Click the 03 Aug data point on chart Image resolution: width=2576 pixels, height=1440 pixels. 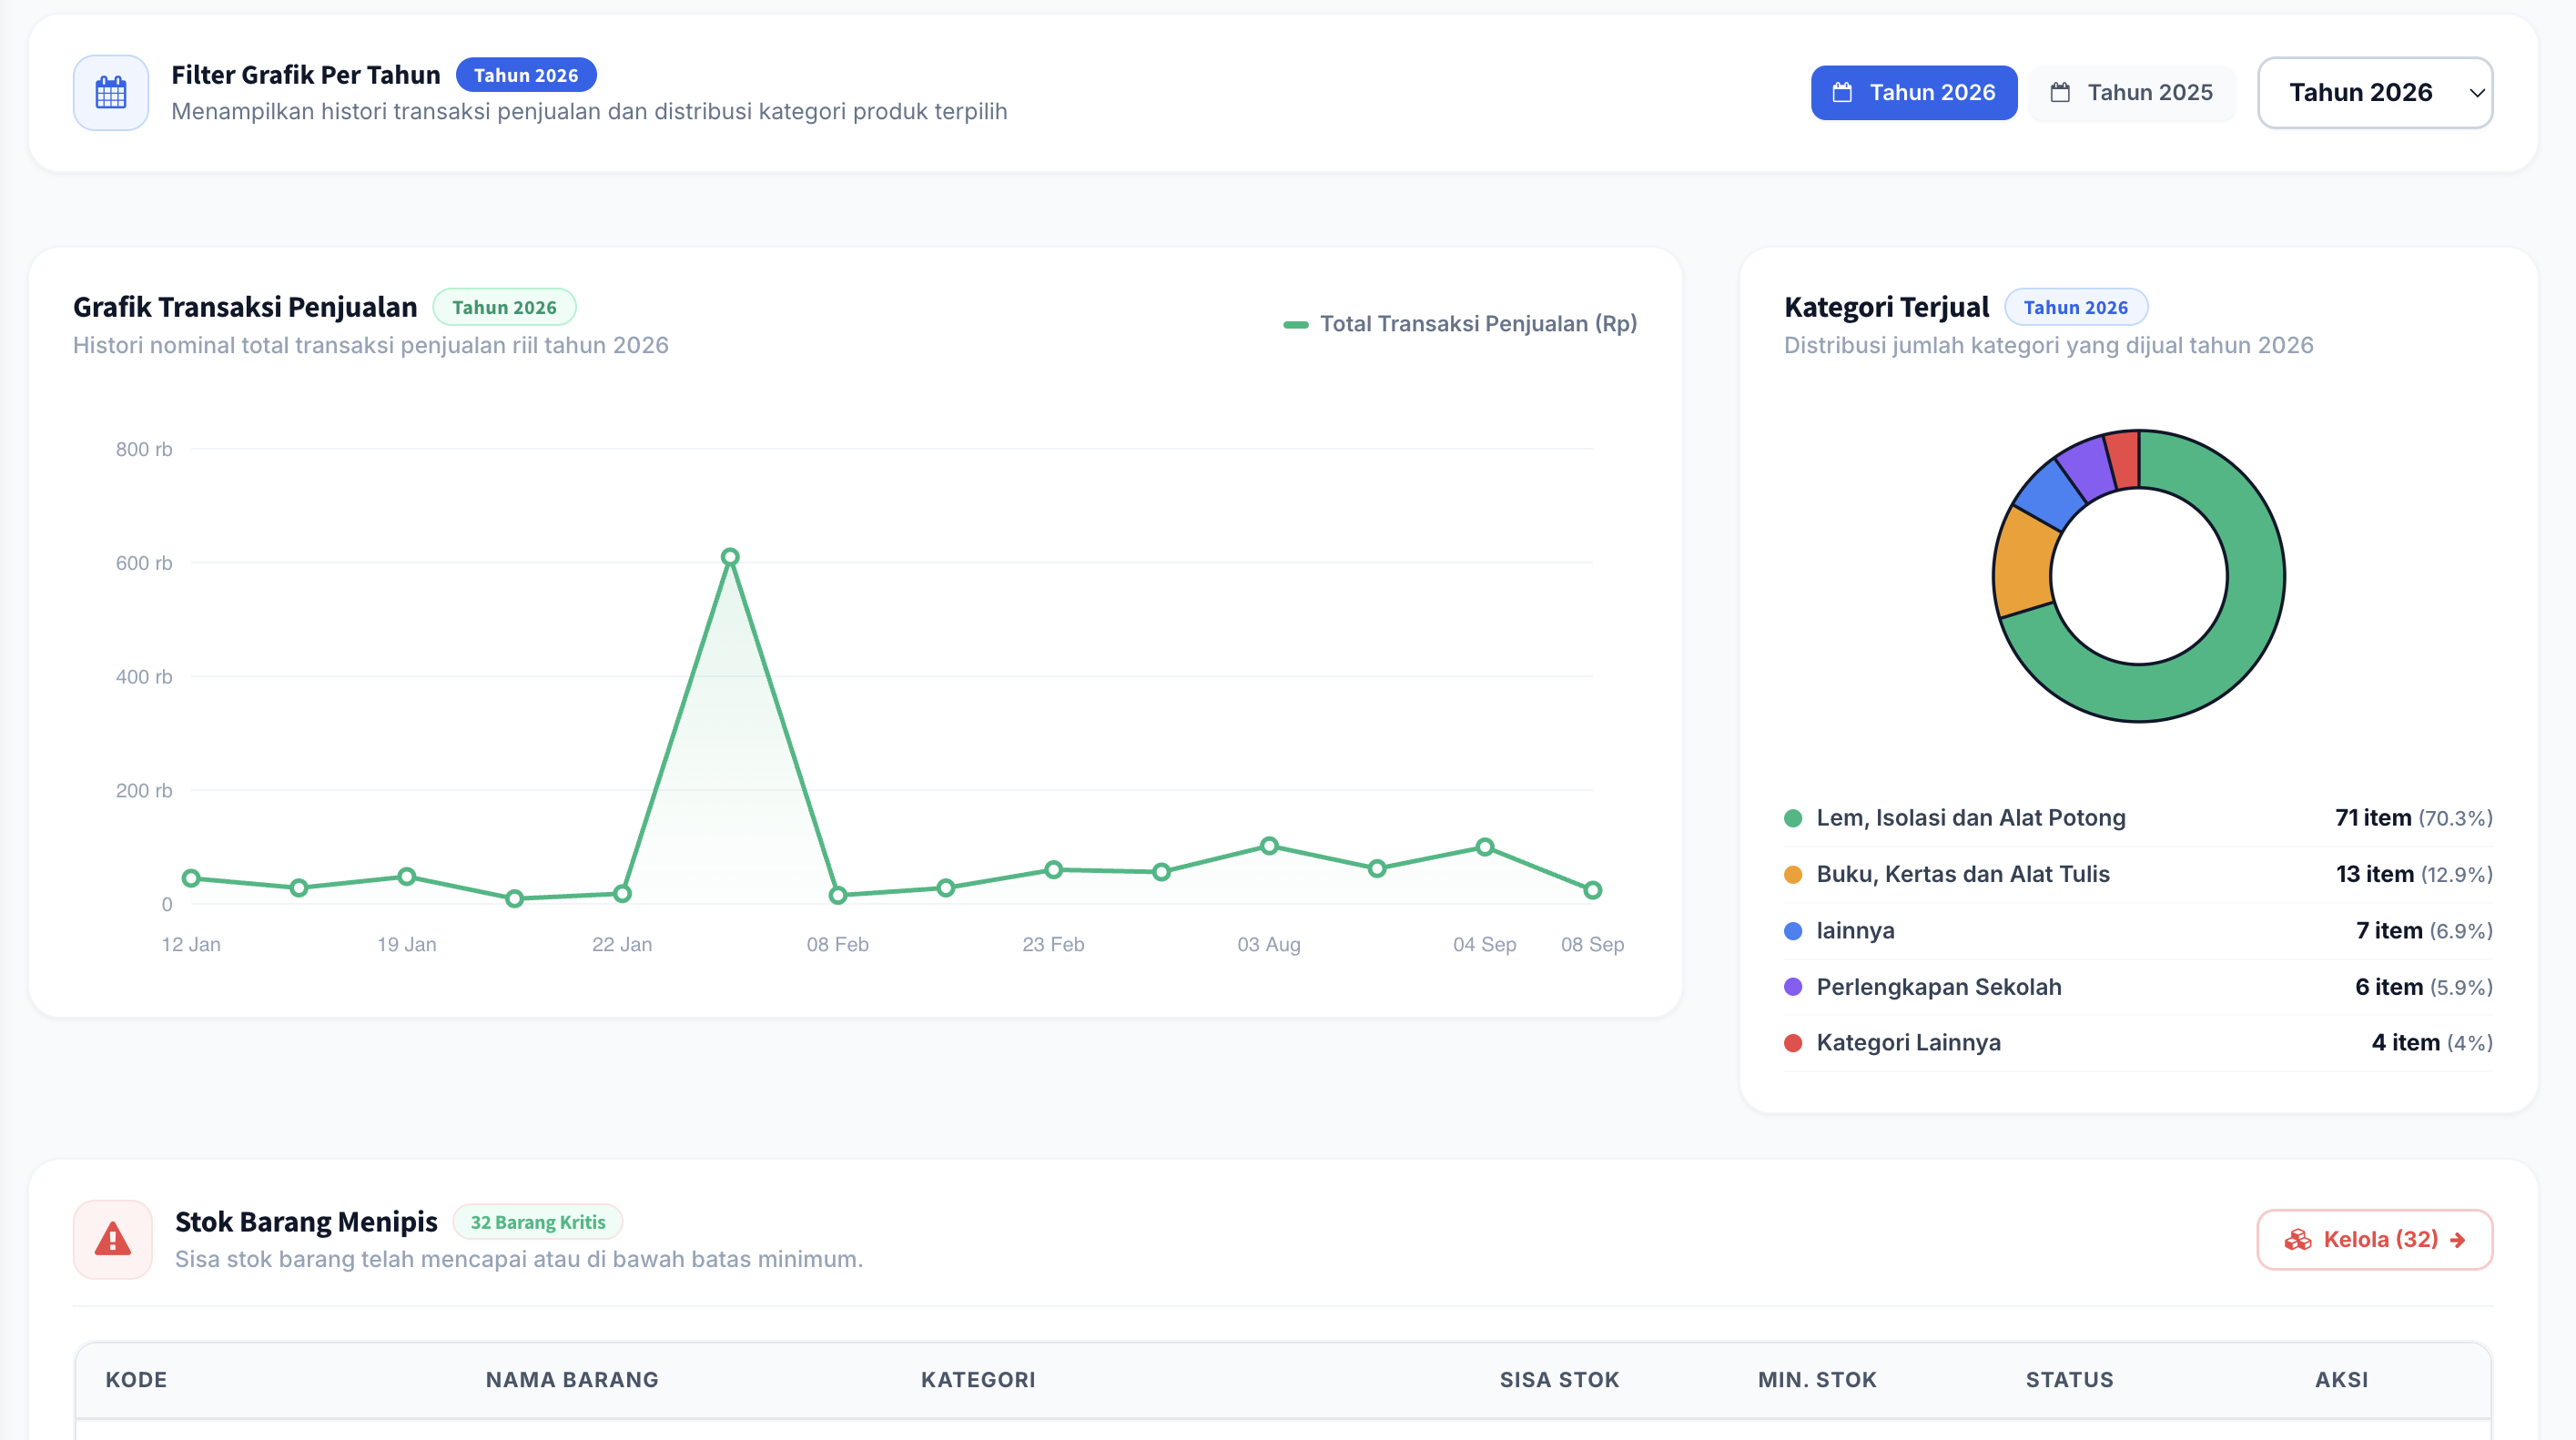1269,846
